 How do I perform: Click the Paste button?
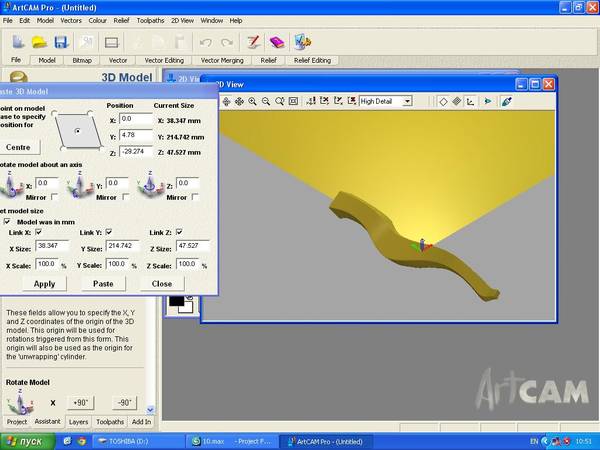[x=103, y=284]
